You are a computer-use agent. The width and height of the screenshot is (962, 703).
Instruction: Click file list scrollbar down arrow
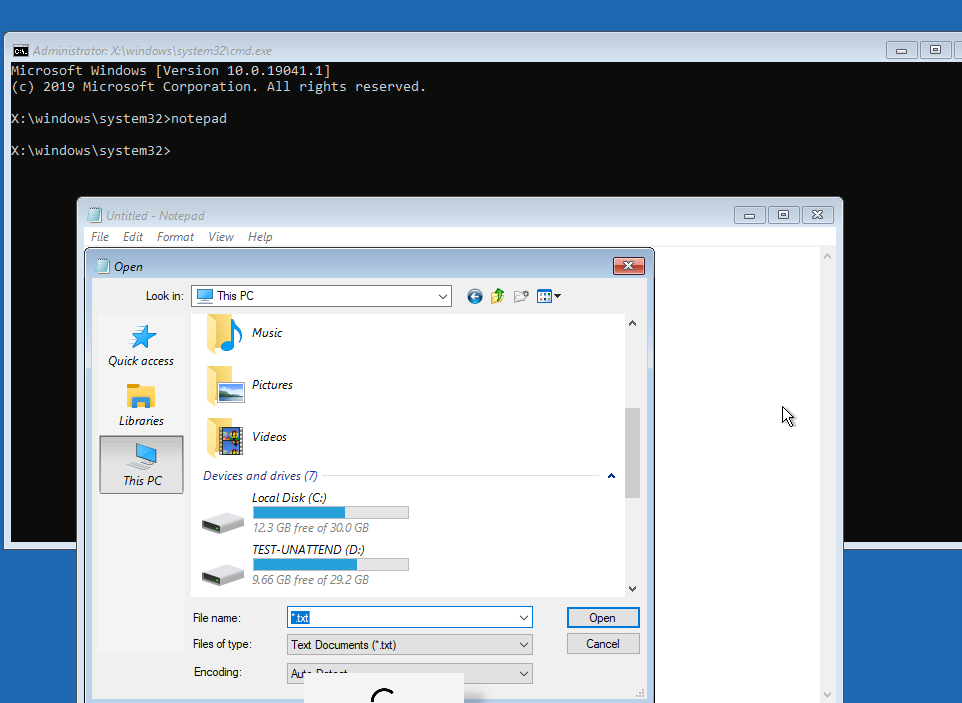633,589
